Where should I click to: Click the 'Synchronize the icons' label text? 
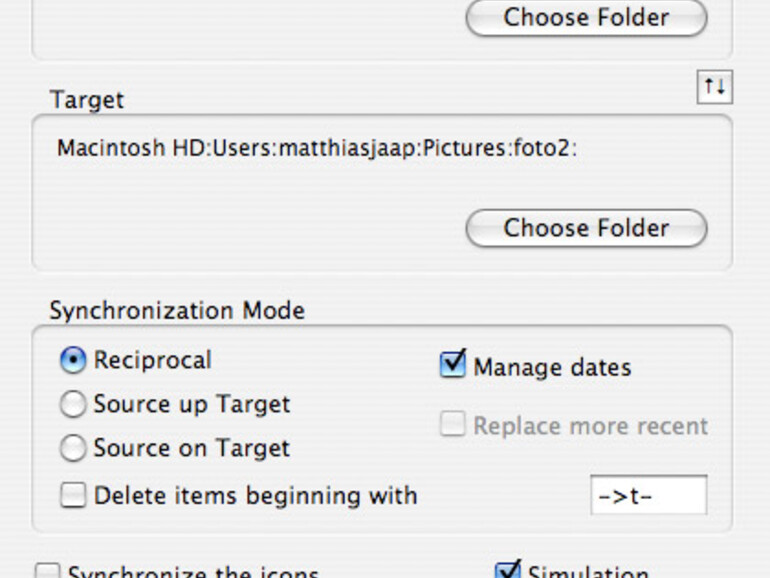pos(192,574)
